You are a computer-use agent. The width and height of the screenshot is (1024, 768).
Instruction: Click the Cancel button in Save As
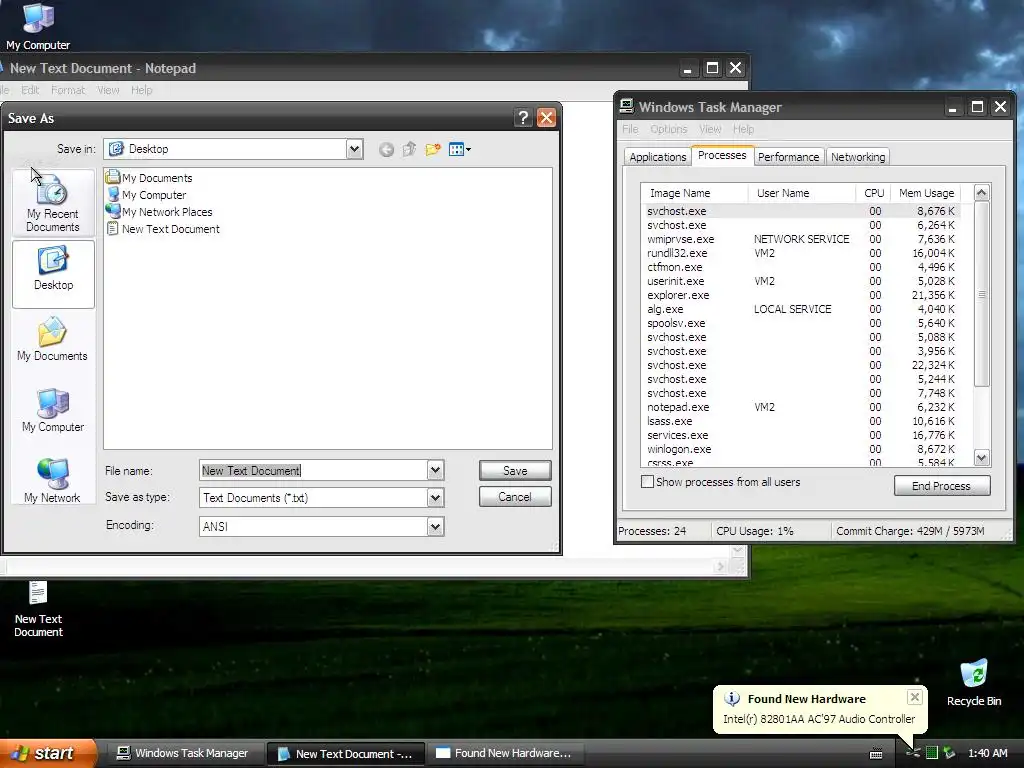(515, 497)
